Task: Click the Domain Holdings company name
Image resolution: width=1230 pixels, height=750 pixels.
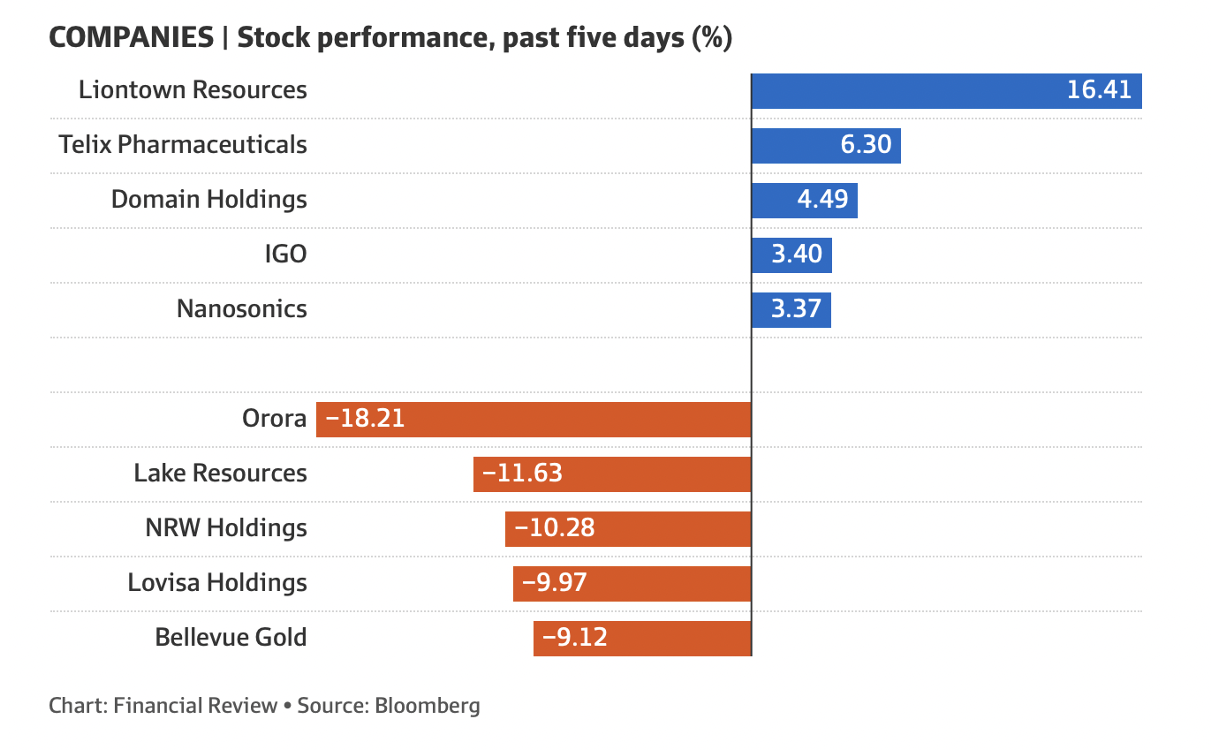Action: [x=209, y=199]
